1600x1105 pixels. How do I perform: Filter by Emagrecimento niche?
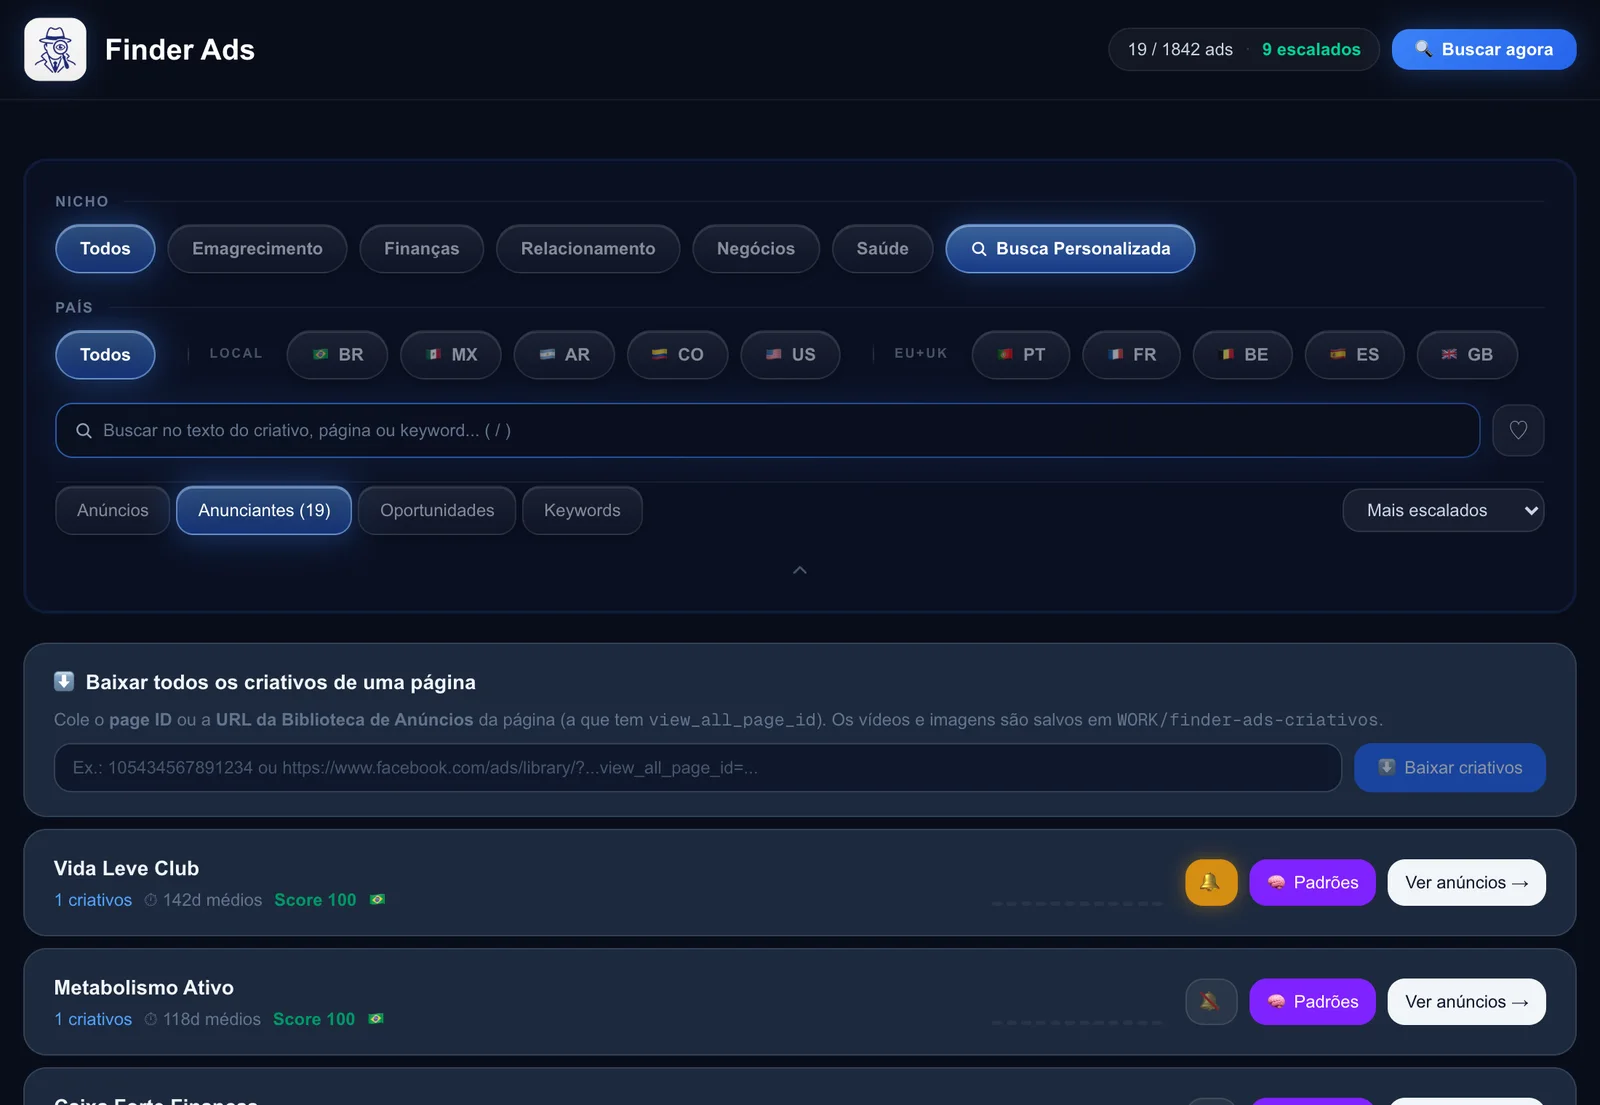click(257, 248)
